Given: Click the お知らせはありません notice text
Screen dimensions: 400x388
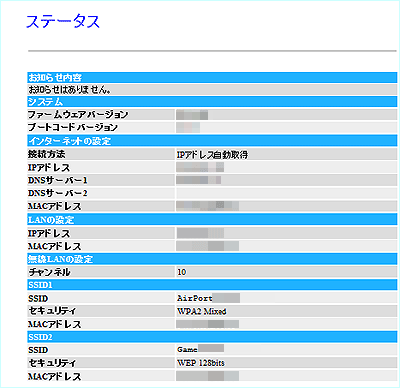Looking at the screenshot, I should pos(69,90).
